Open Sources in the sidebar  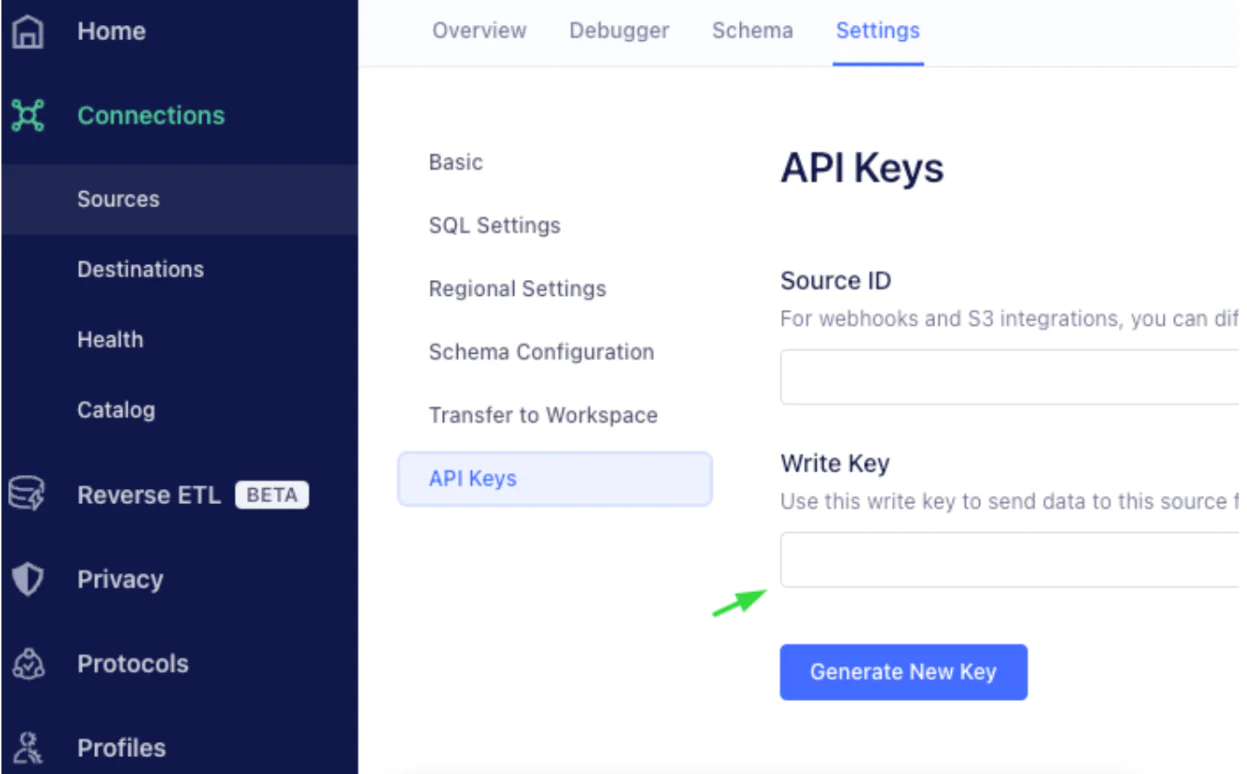click(118, 199)
